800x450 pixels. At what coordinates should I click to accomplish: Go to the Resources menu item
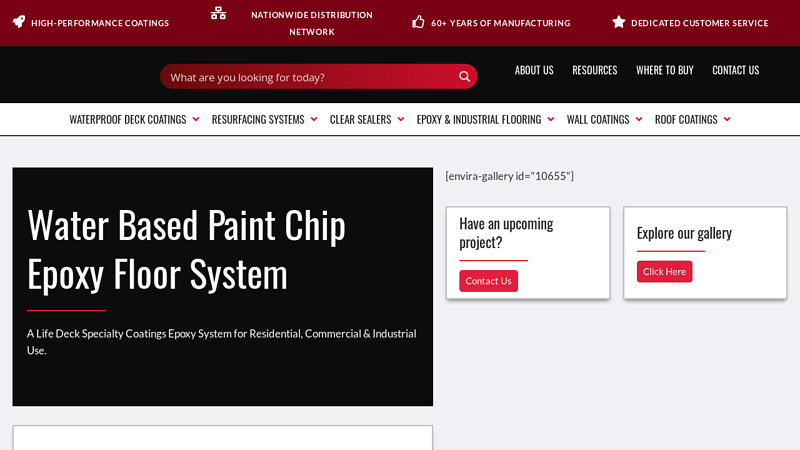(594, 70)
